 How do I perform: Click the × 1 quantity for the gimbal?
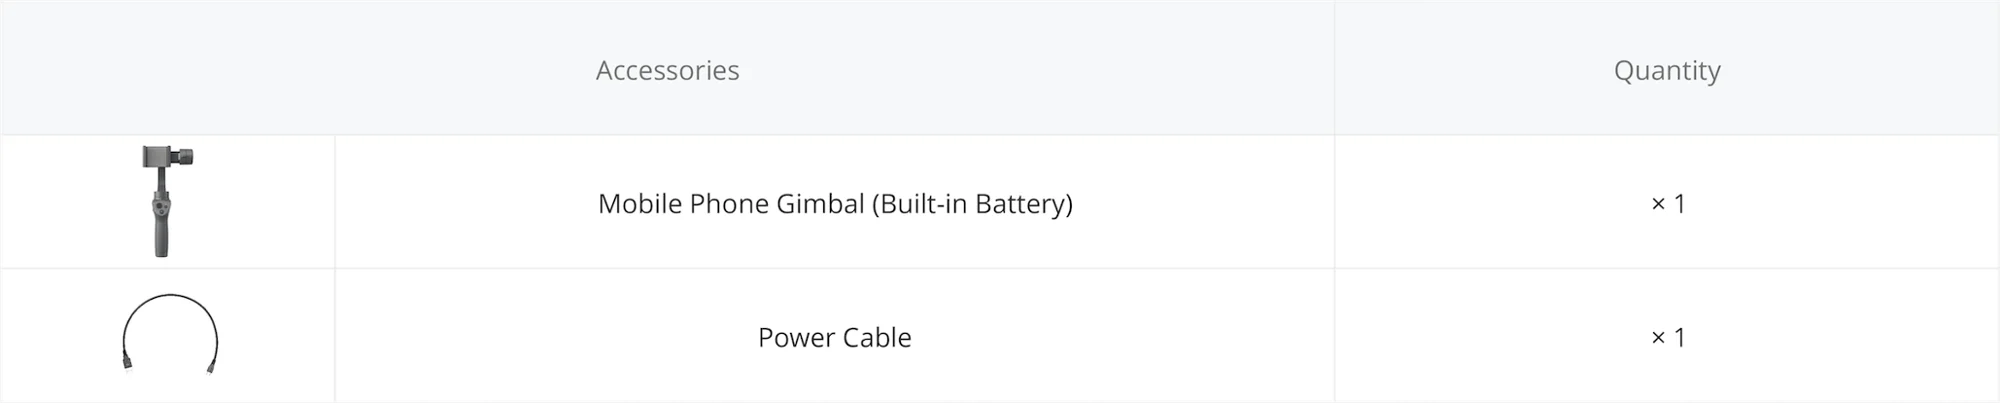pyautogui.click(x=1667, y=204)
